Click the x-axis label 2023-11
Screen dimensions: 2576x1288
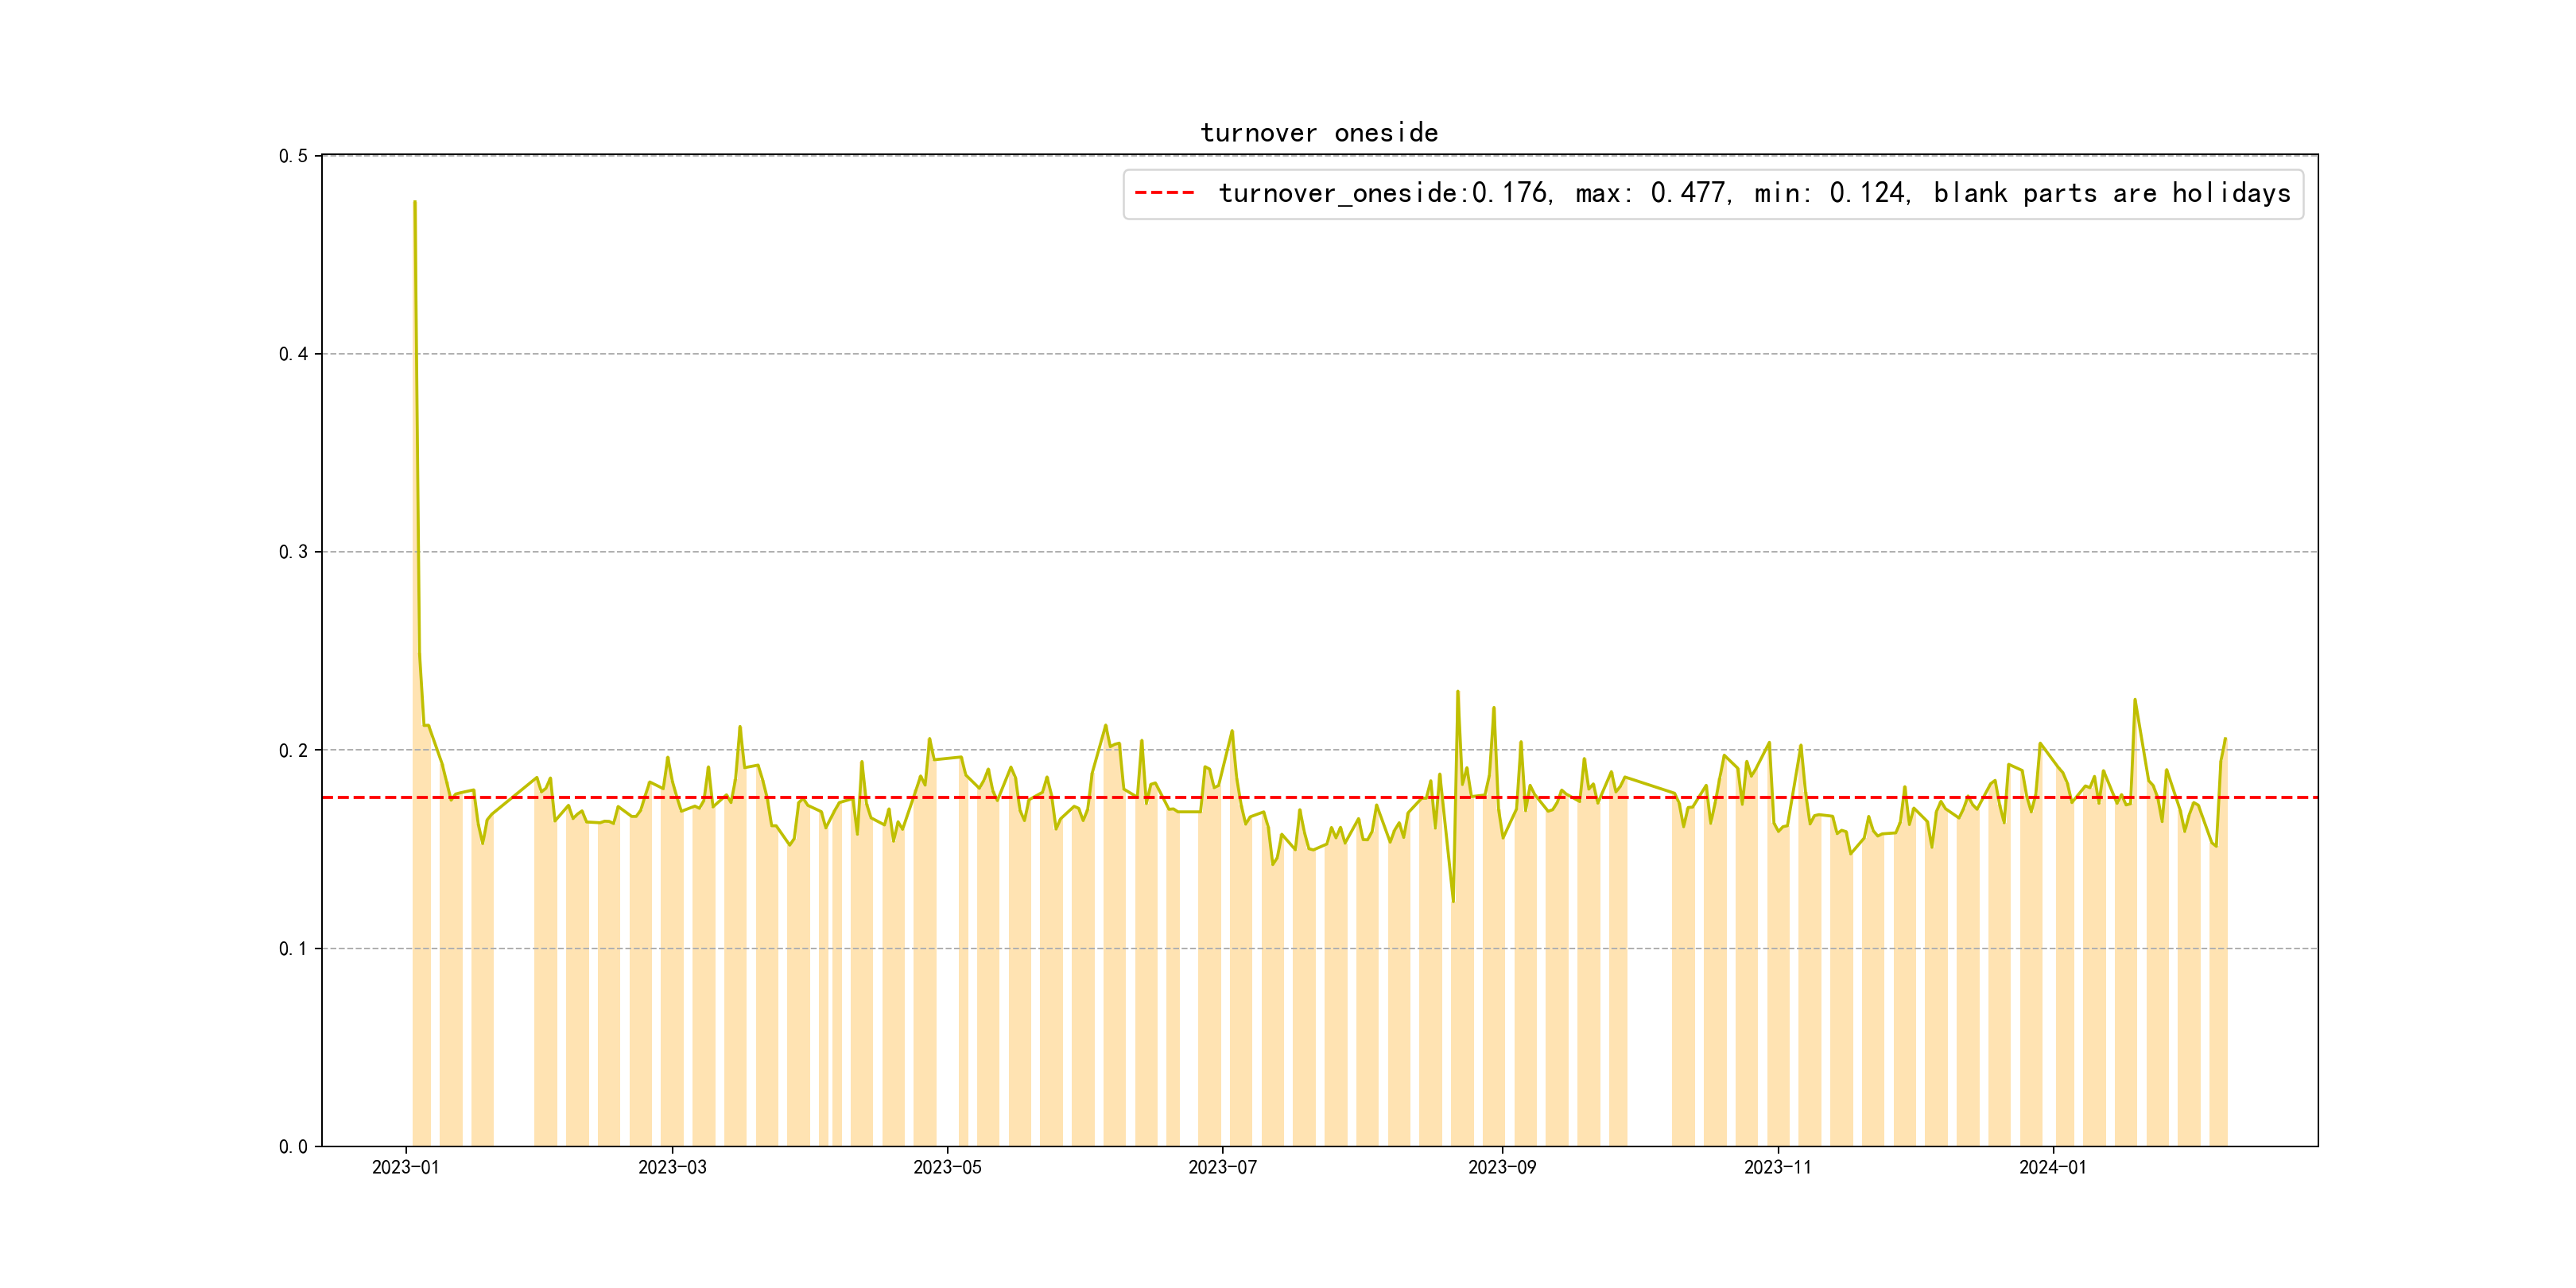[1777, 1167]
